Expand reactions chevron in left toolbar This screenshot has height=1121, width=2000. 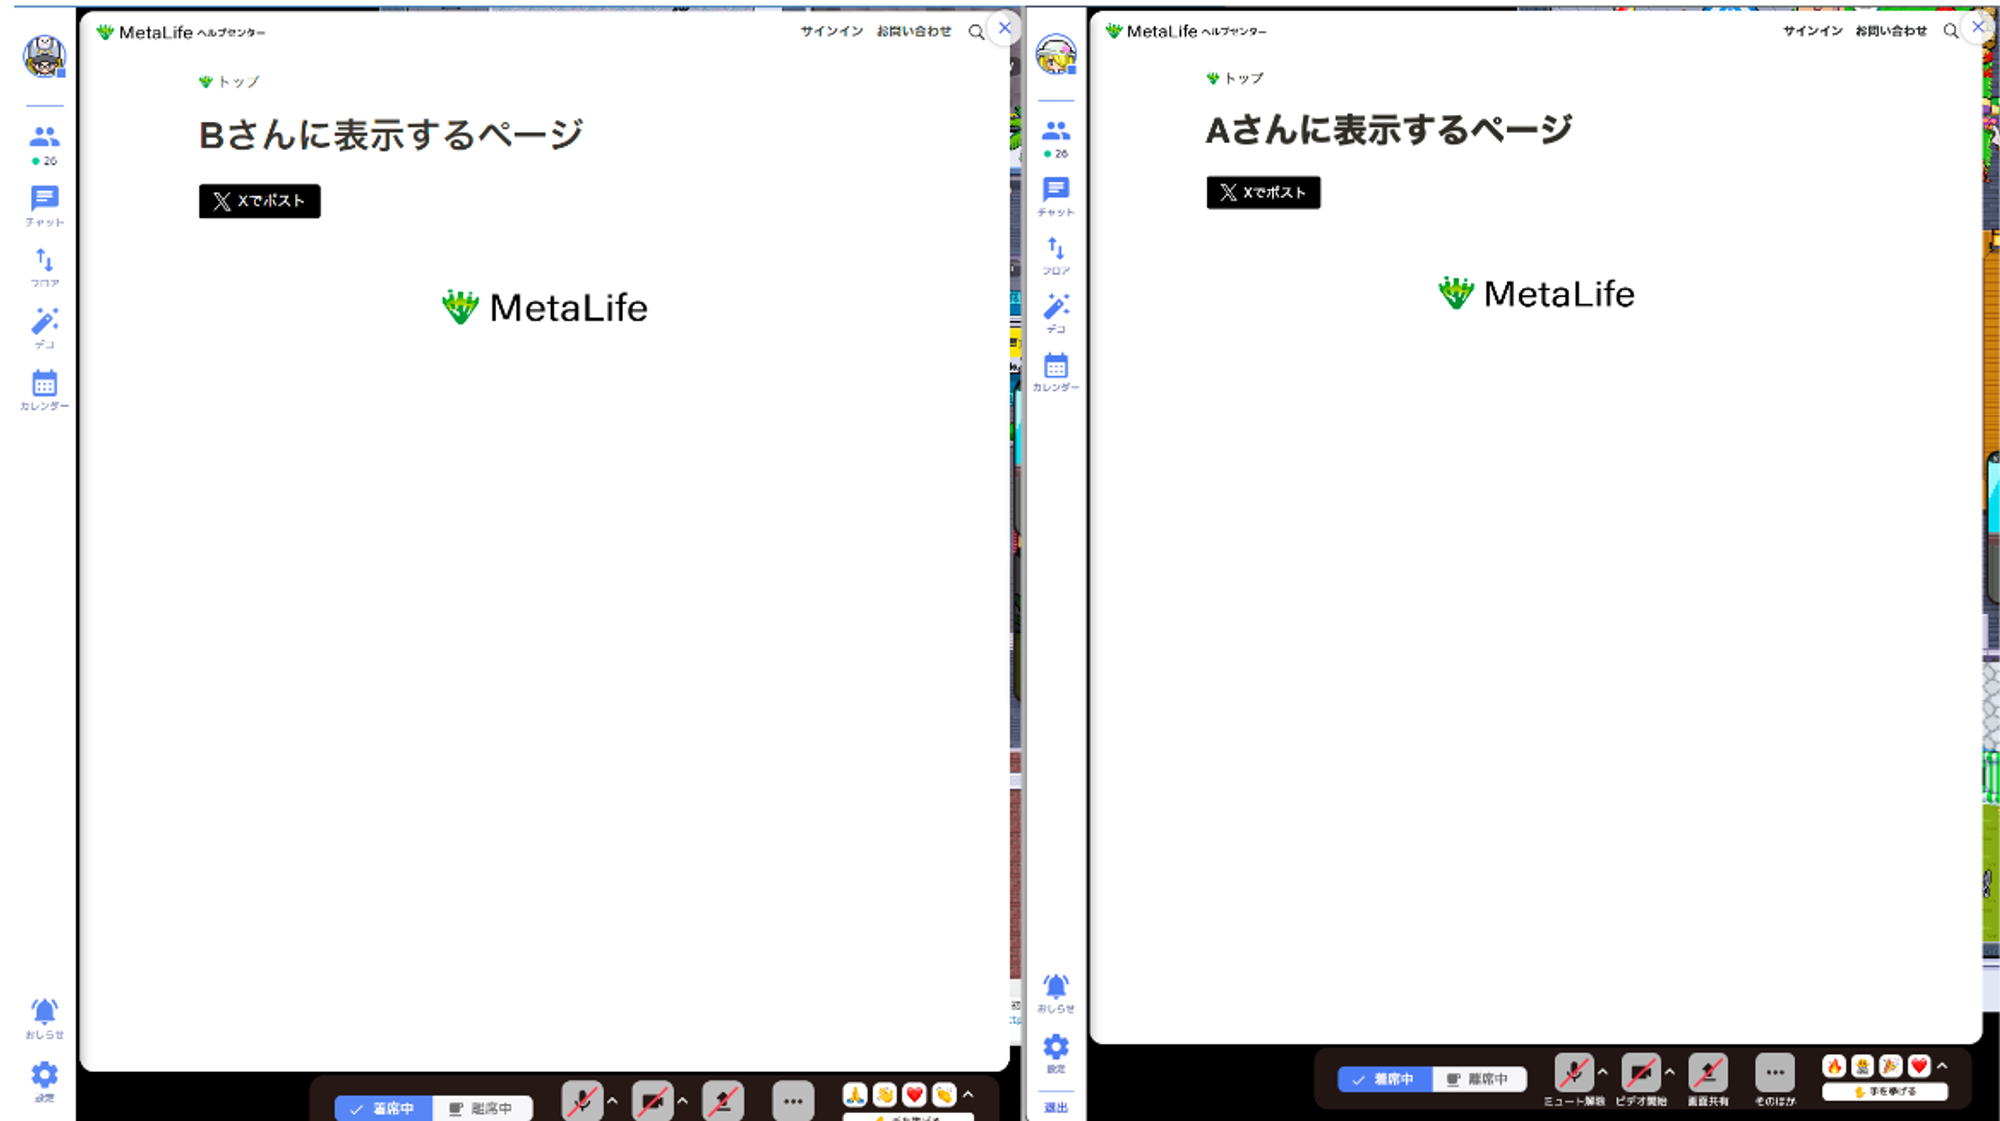[x=967, y=1095]
